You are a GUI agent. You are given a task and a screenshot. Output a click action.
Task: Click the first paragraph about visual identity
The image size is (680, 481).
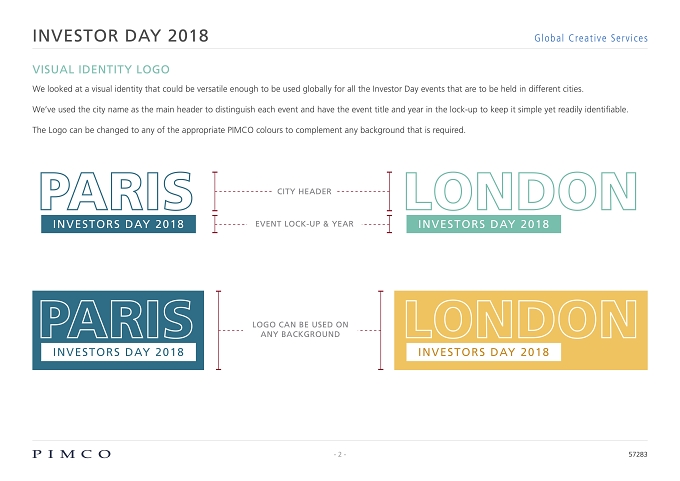point(308,89)
